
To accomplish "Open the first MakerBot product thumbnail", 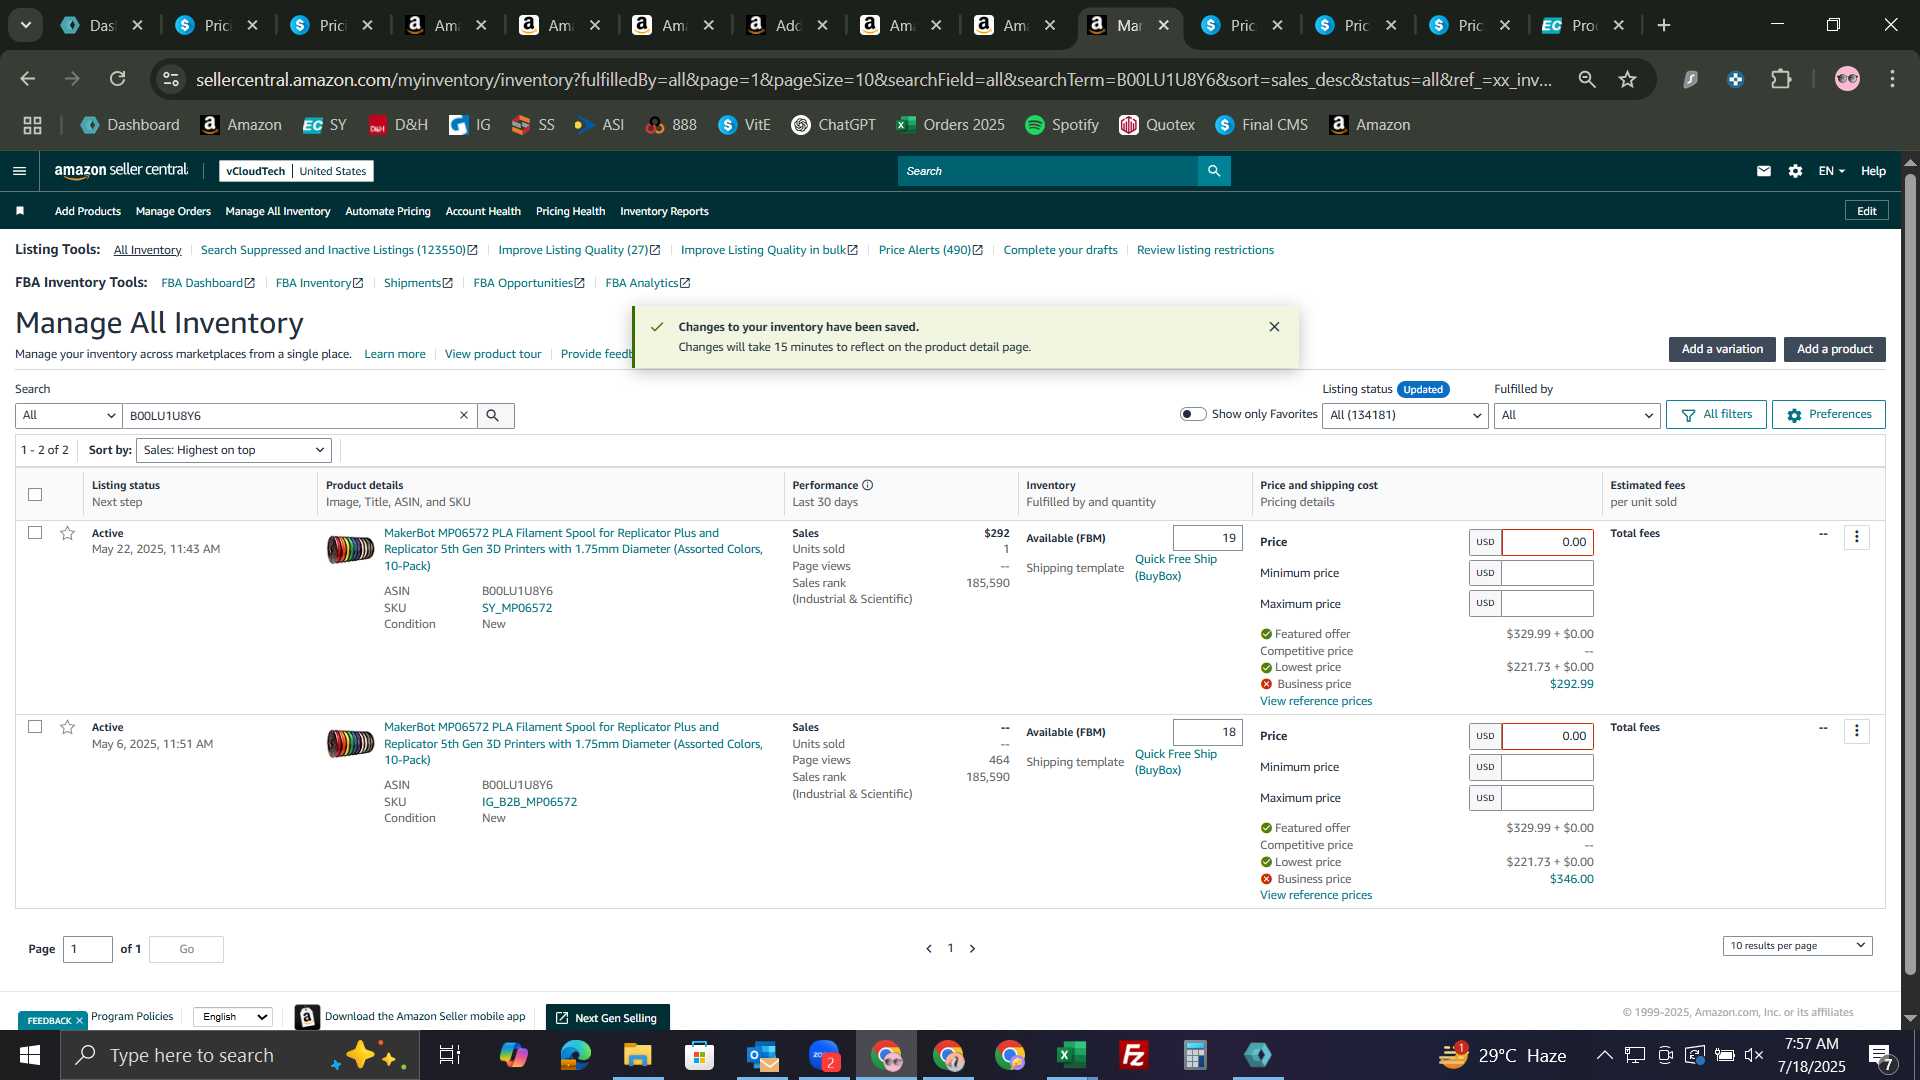I will tap(350, 549).
